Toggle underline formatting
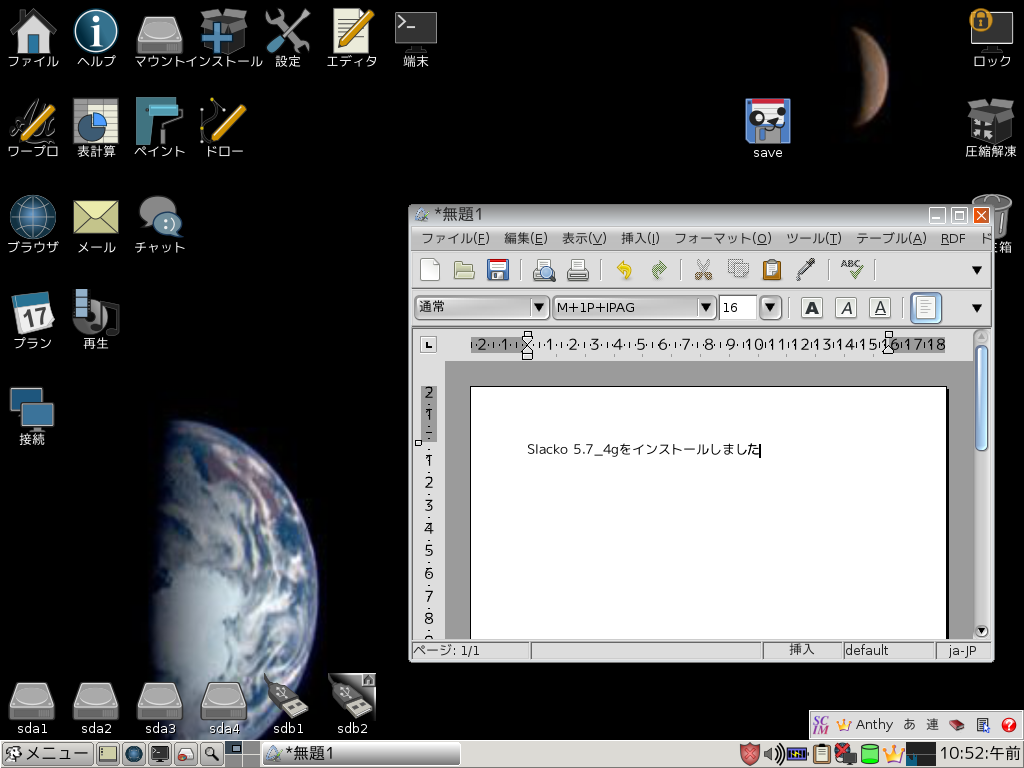Image resolution: width=1024 pixels, height=768 pixels. click(x=880, y=308)
